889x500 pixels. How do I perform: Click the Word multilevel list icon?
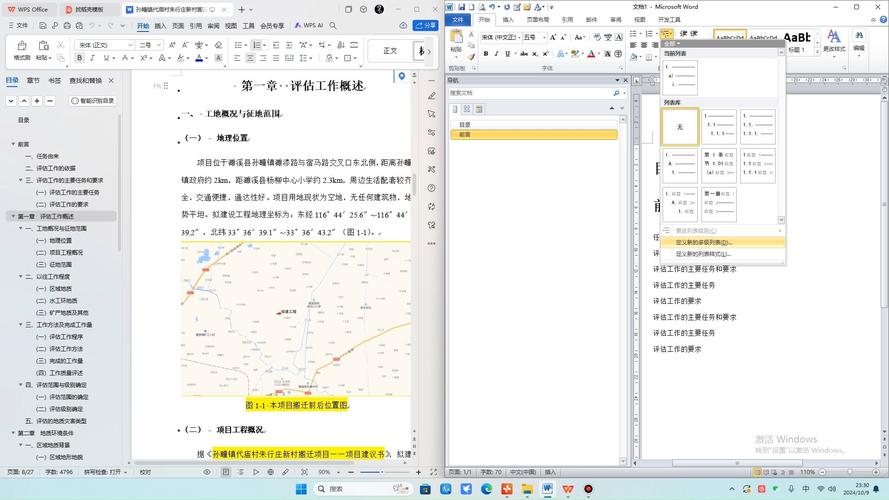pos(667,34)
